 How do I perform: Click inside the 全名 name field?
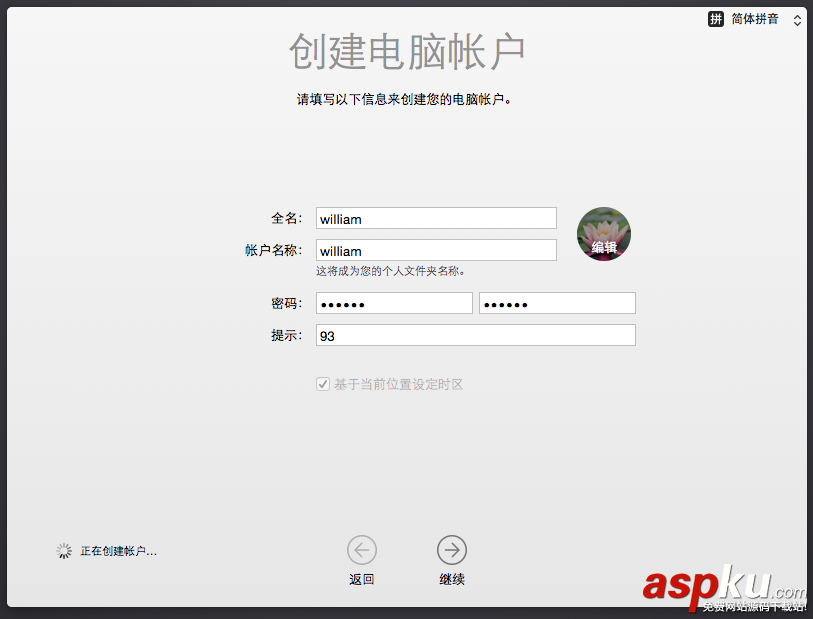coord(435,218)
